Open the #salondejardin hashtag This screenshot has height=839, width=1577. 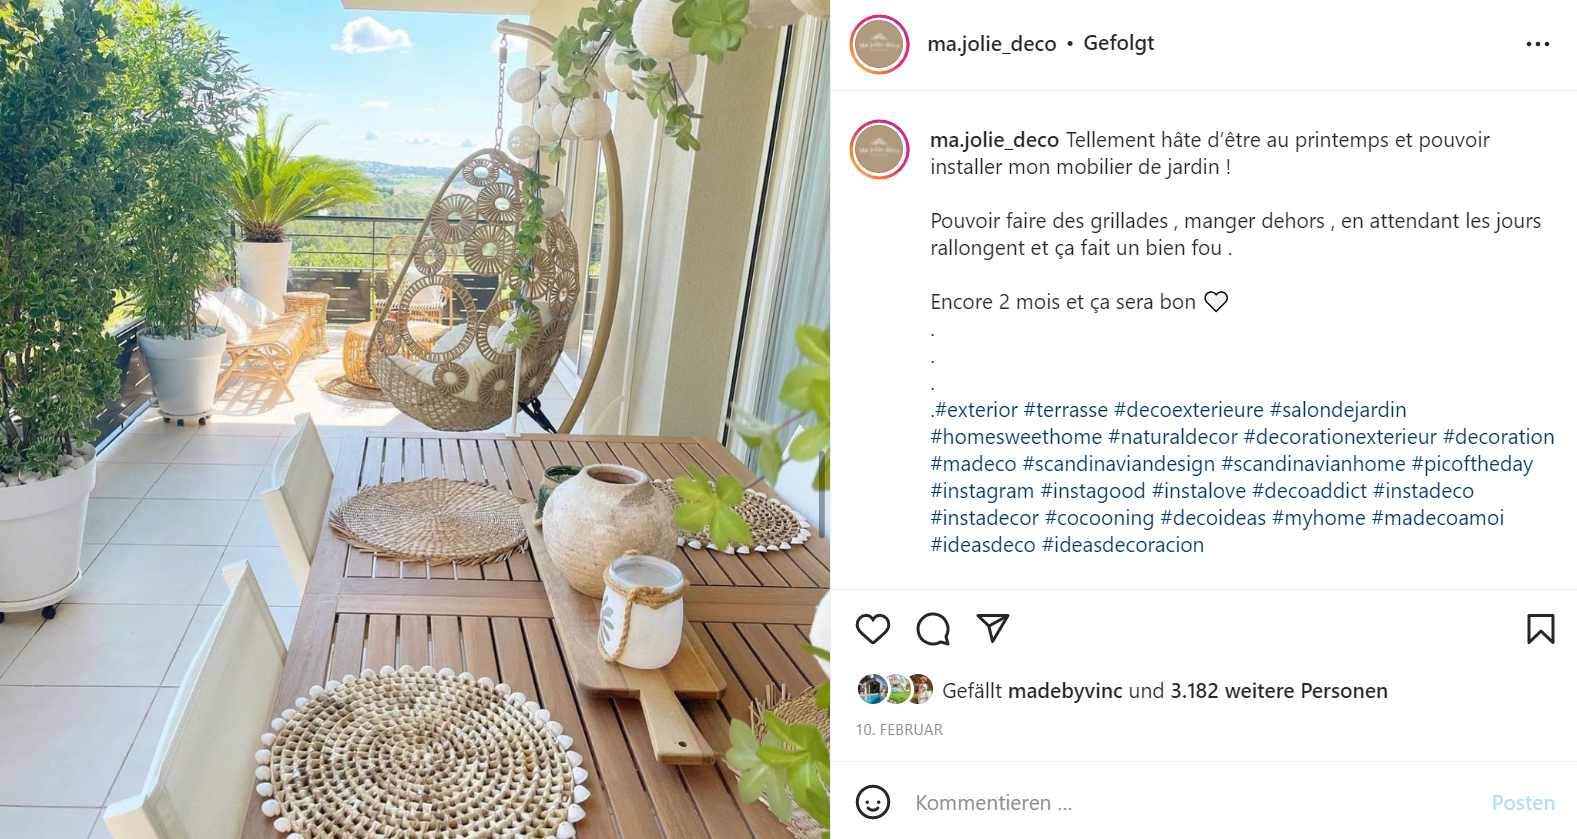tap(1338, 410)
